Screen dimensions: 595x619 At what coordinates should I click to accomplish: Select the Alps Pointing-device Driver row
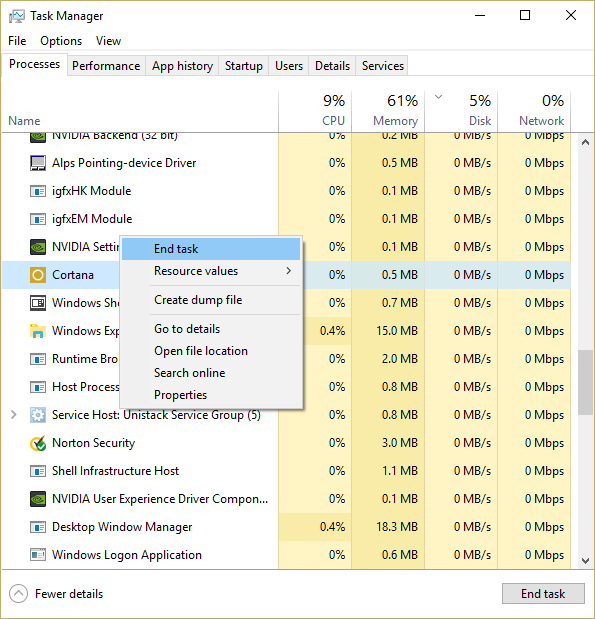click(286, 163)
